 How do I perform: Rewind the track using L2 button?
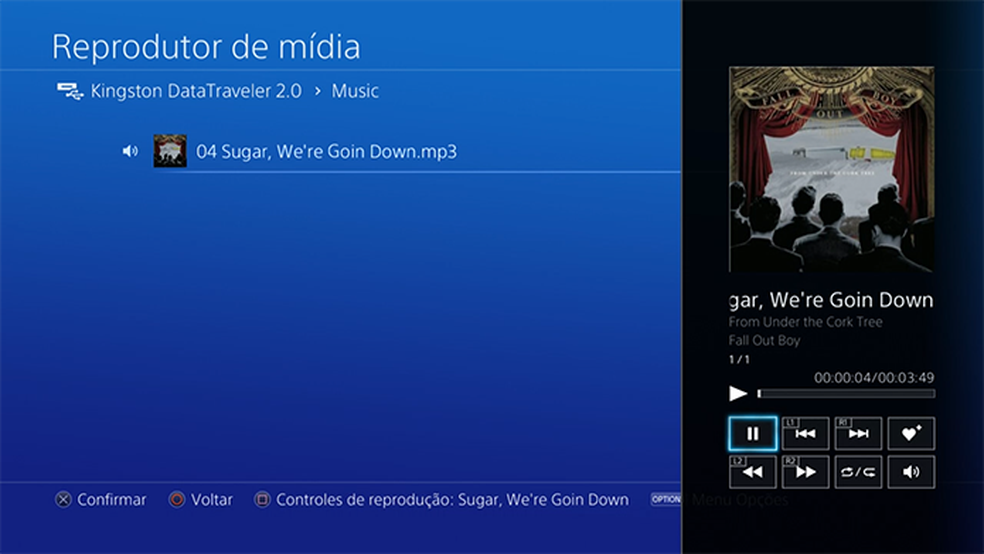tap(752, 472)
